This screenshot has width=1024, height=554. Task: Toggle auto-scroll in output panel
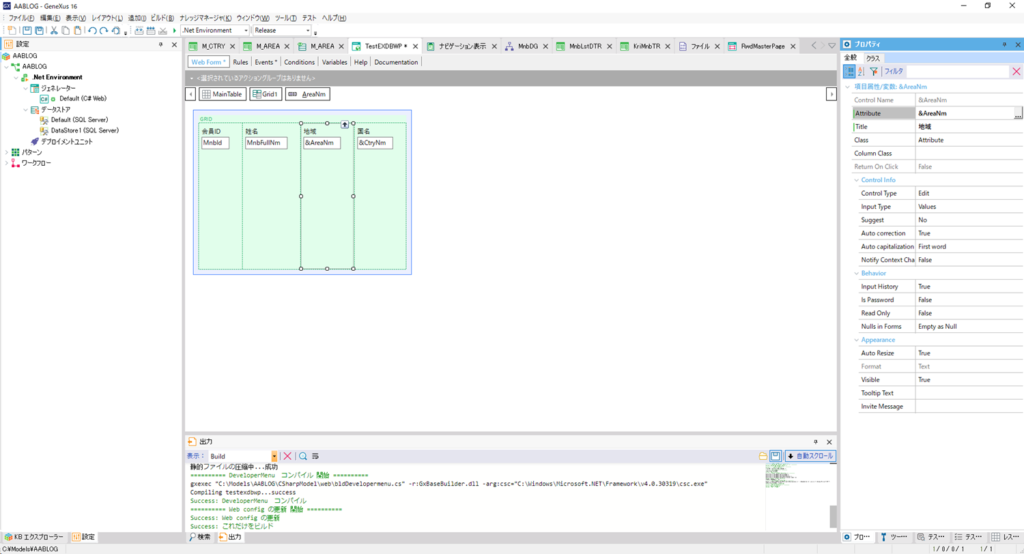pos(810,456)
